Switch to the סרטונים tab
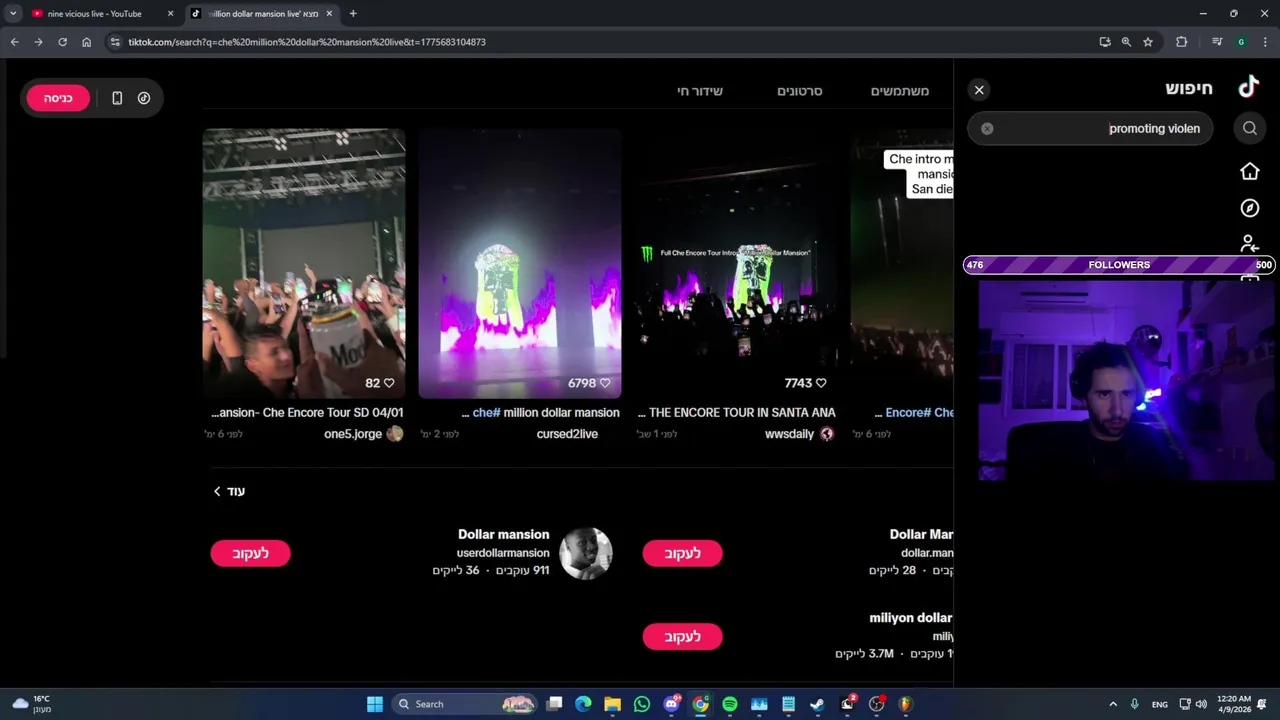 tap(800, 91)
